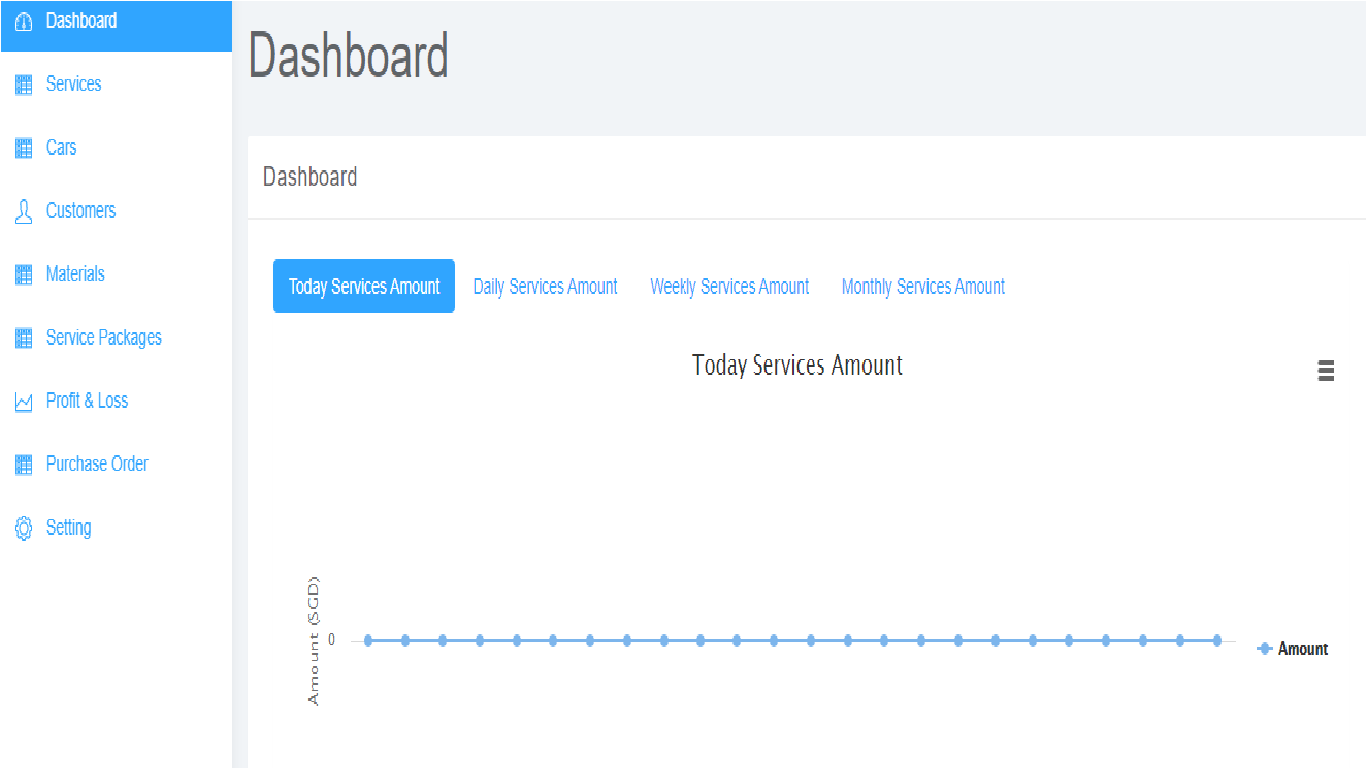The image size is (1366, 768).
Task: Open the Customers page link
Action: (x=81, y=211)
